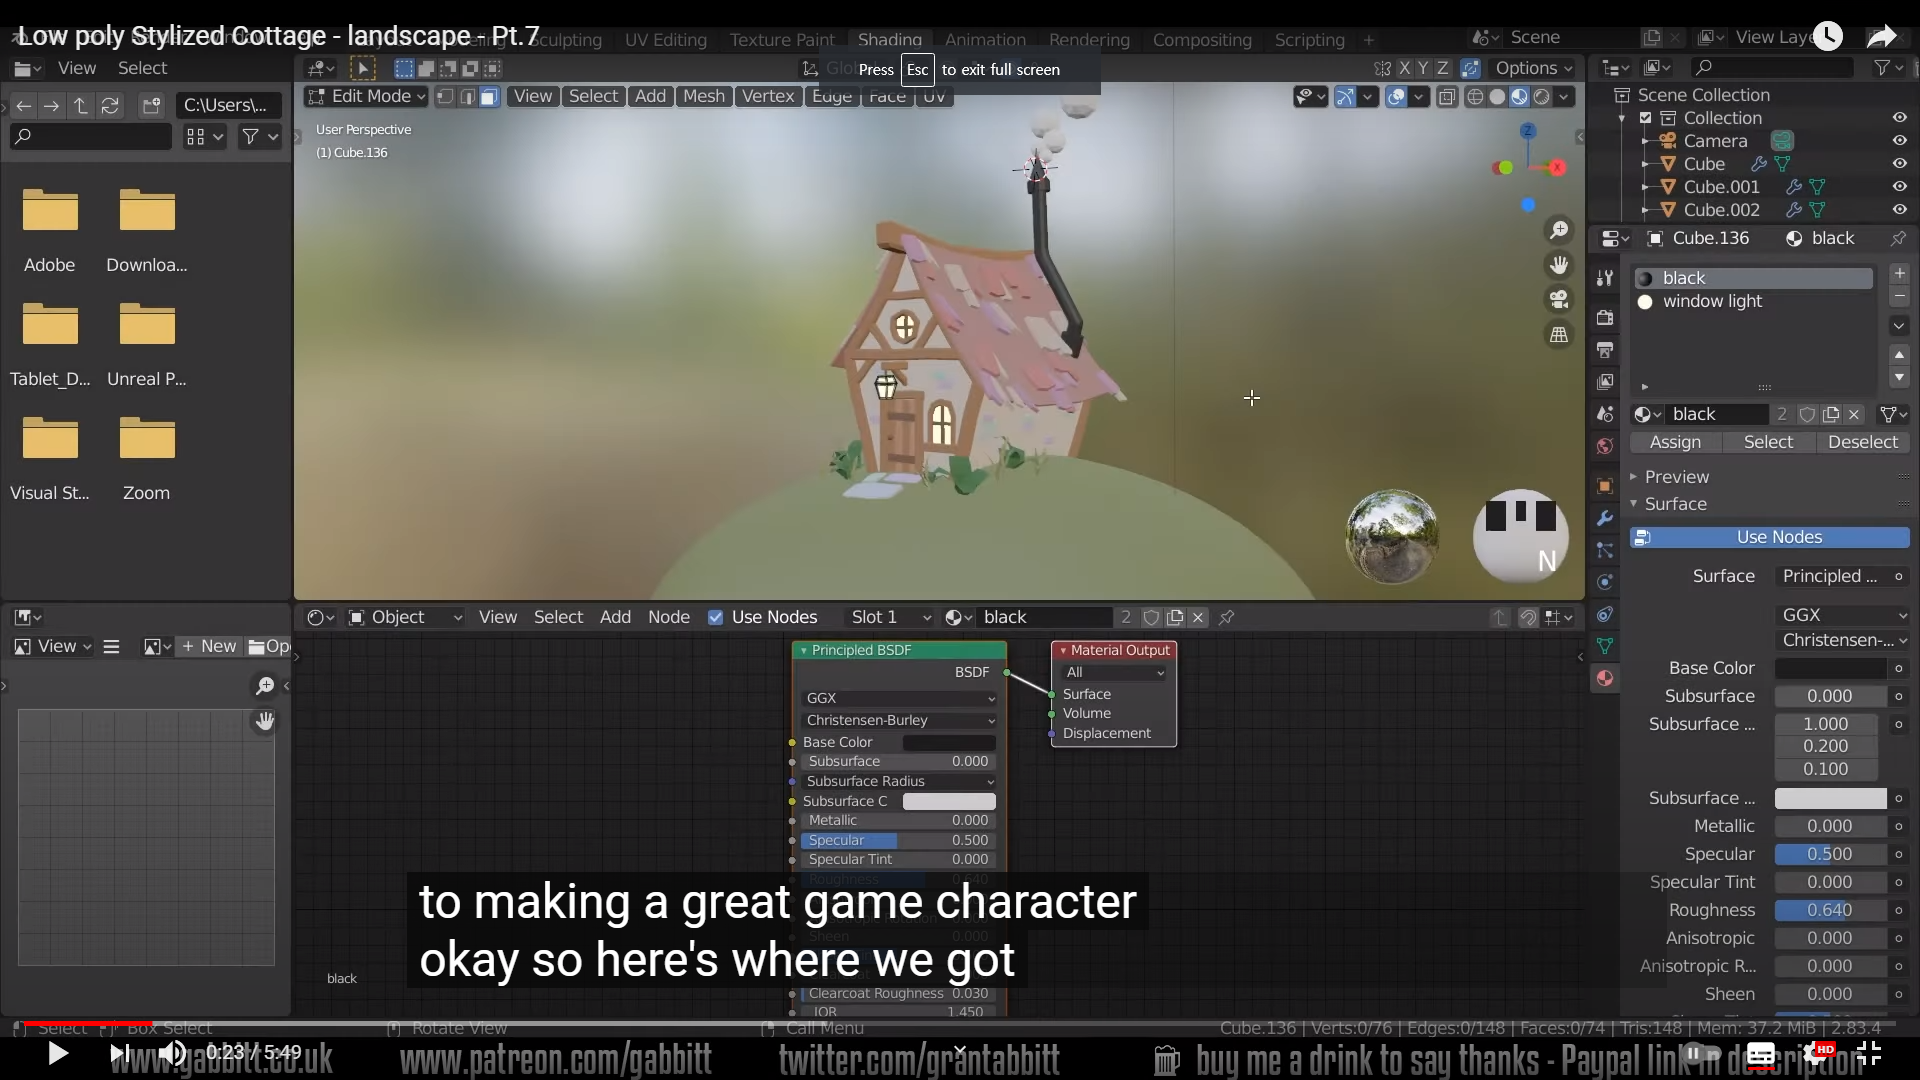Click the Assign button
The width and height of the screenshot is (1920, 1080).
coord(1675,442)
